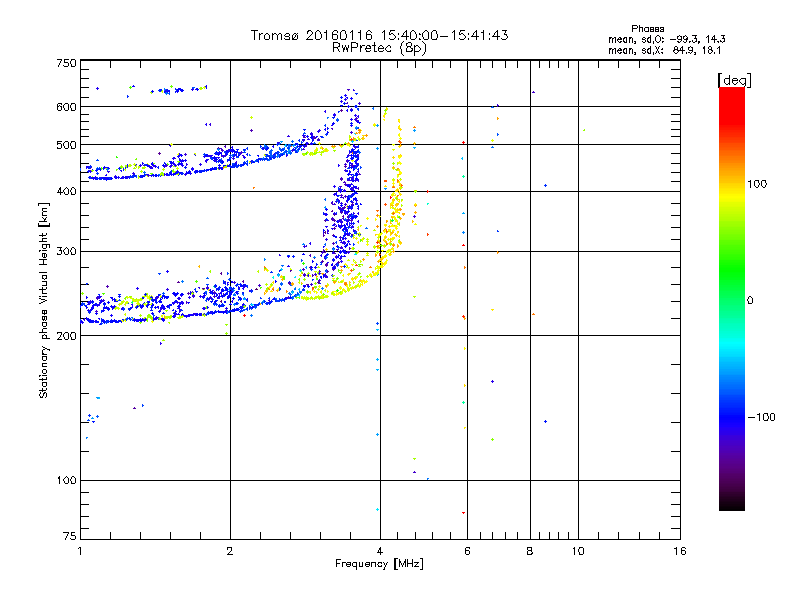
Task: Click the x-axis tick label '1'
Action: click(80, 551)
